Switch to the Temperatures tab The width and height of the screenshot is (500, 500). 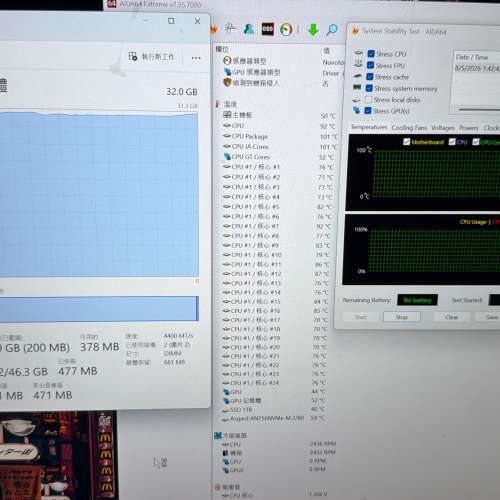pos(369,127)
